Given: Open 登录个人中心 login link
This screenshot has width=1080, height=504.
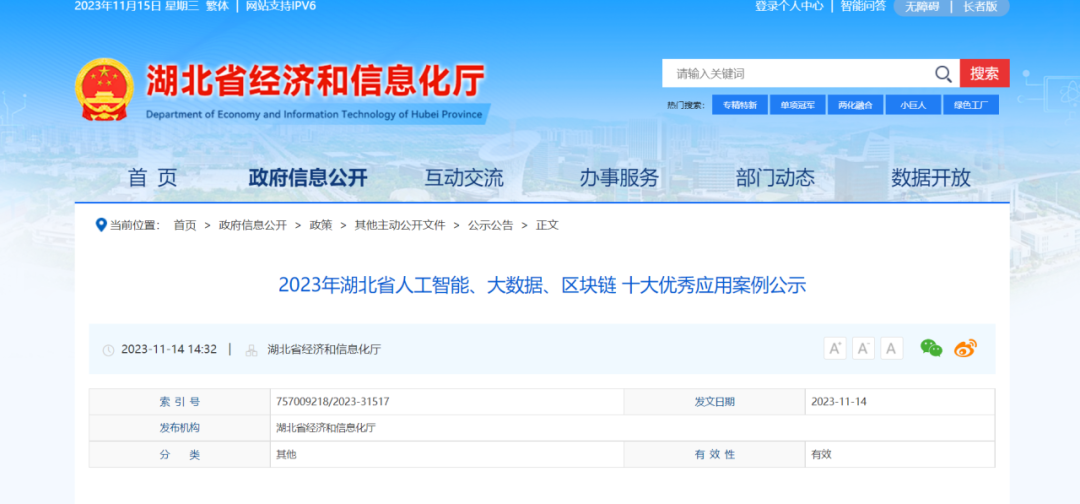Looking at the screenshot, I should [x=789, y=6].
